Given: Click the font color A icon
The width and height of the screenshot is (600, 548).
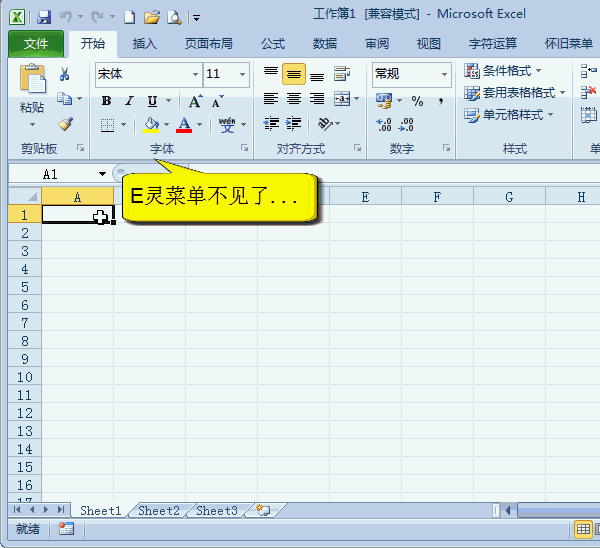Looking at the screenshot, I should [x=184, y=124].
